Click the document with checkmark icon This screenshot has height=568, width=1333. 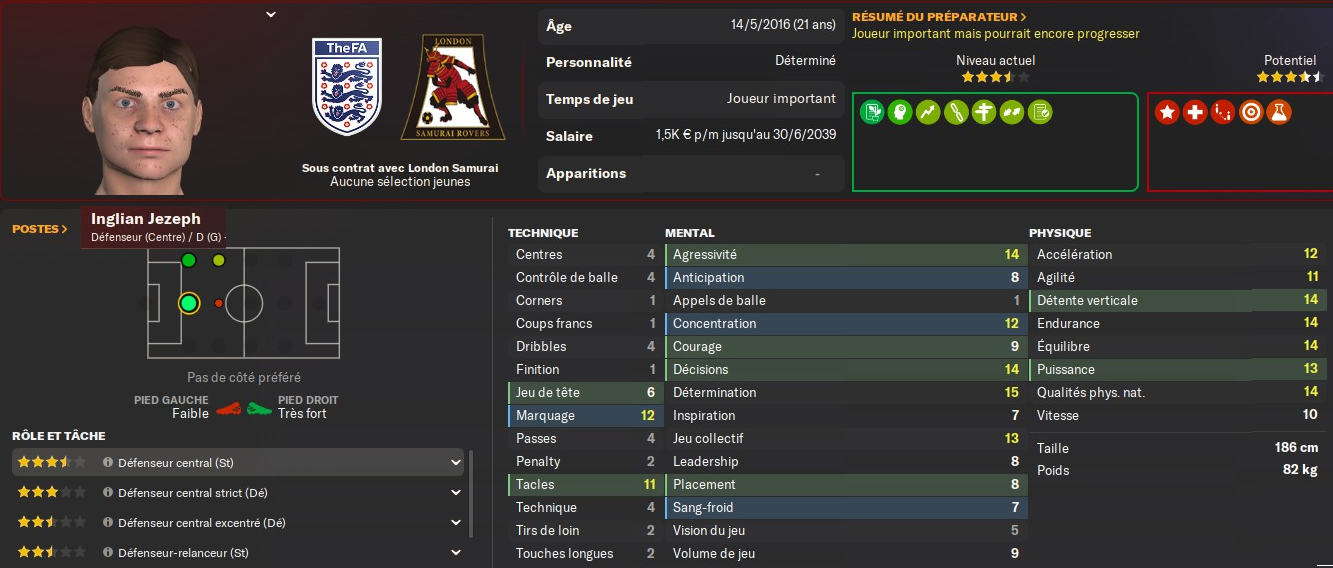tap(1039, 112)
